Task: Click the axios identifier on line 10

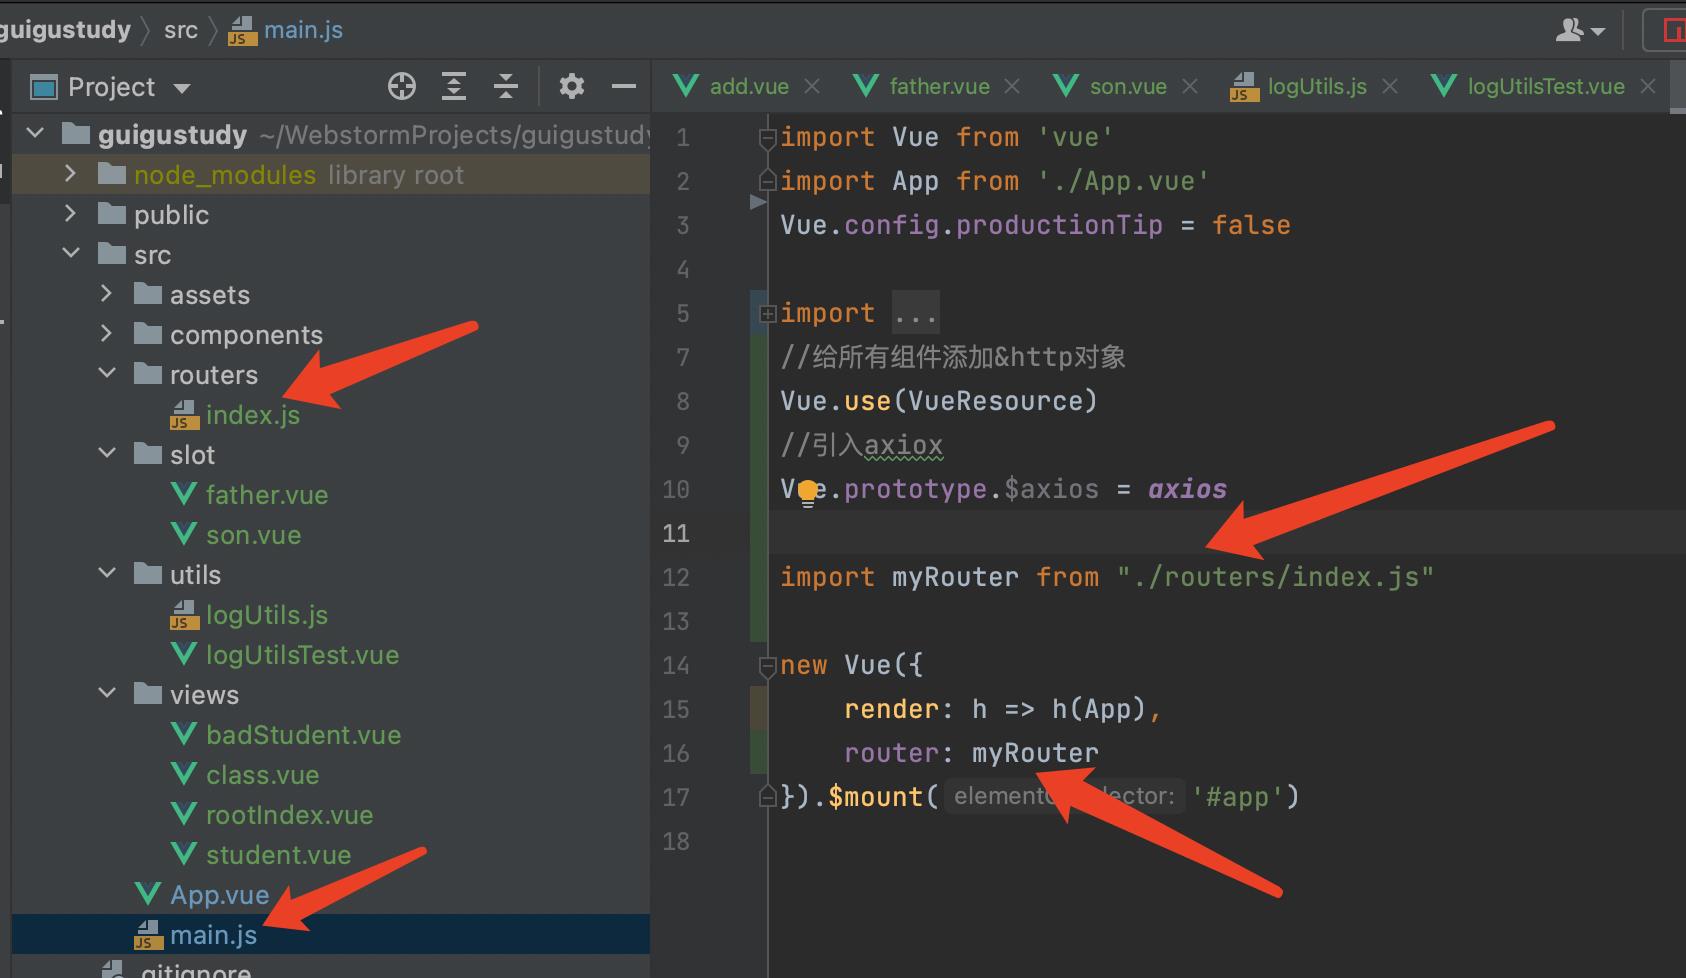Action: coord(1187,489)
